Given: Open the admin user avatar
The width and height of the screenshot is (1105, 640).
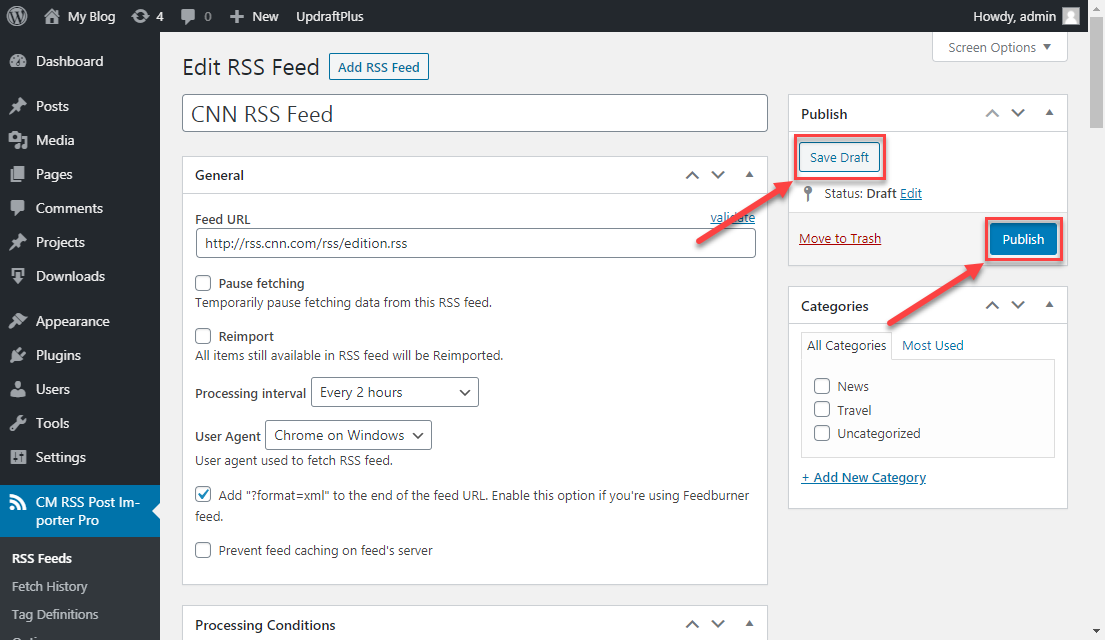Looking at the screenshot, I should coord(1071,16).
